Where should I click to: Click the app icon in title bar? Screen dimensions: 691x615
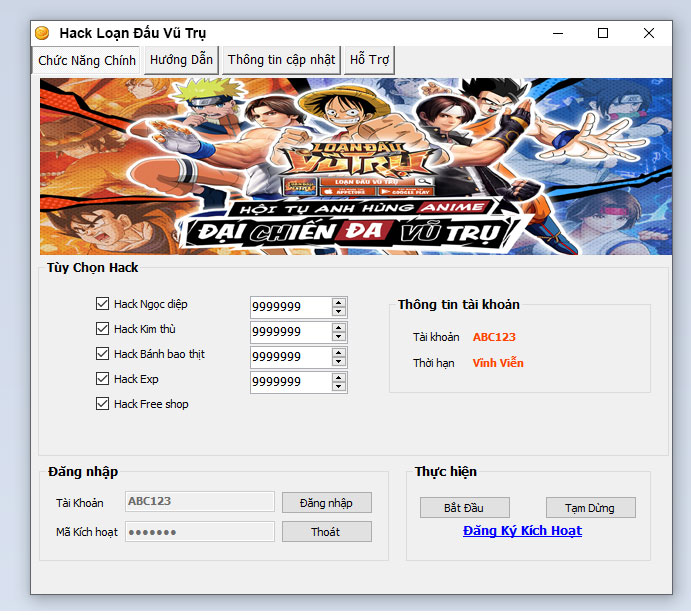[42, 34]
